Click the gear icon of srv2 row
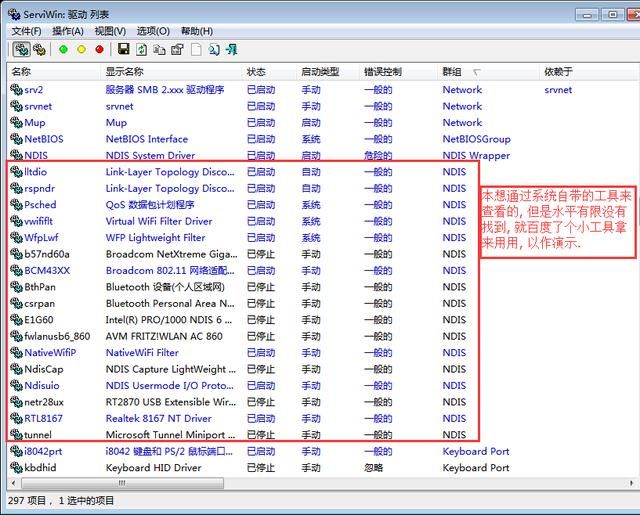The image size is (640, 515). tap(16, 90)
